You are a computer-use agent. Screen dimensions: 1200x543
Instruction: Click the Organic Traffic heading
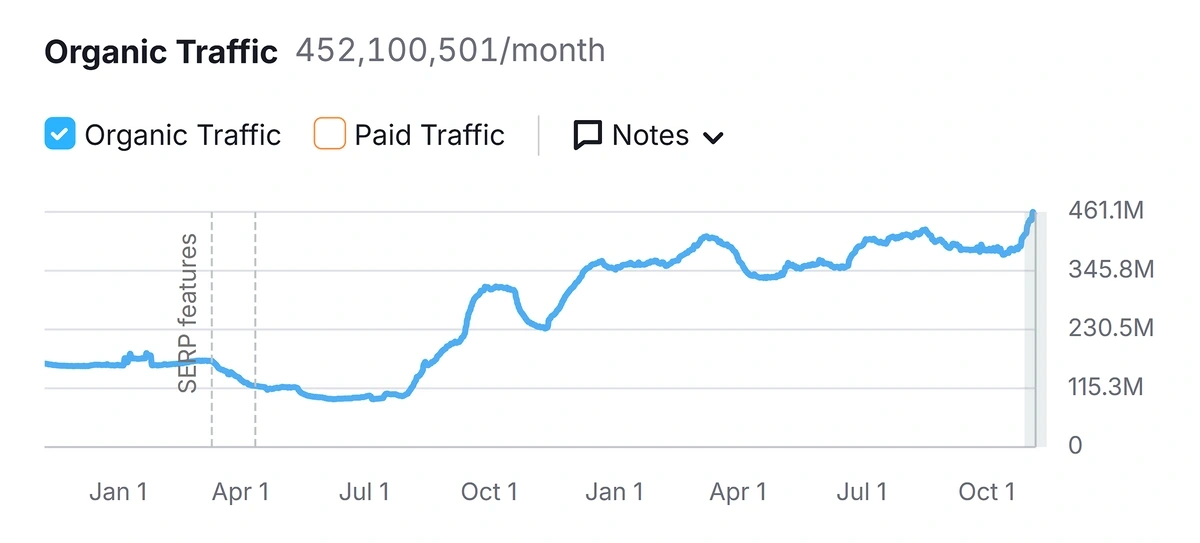pos(161,52)
